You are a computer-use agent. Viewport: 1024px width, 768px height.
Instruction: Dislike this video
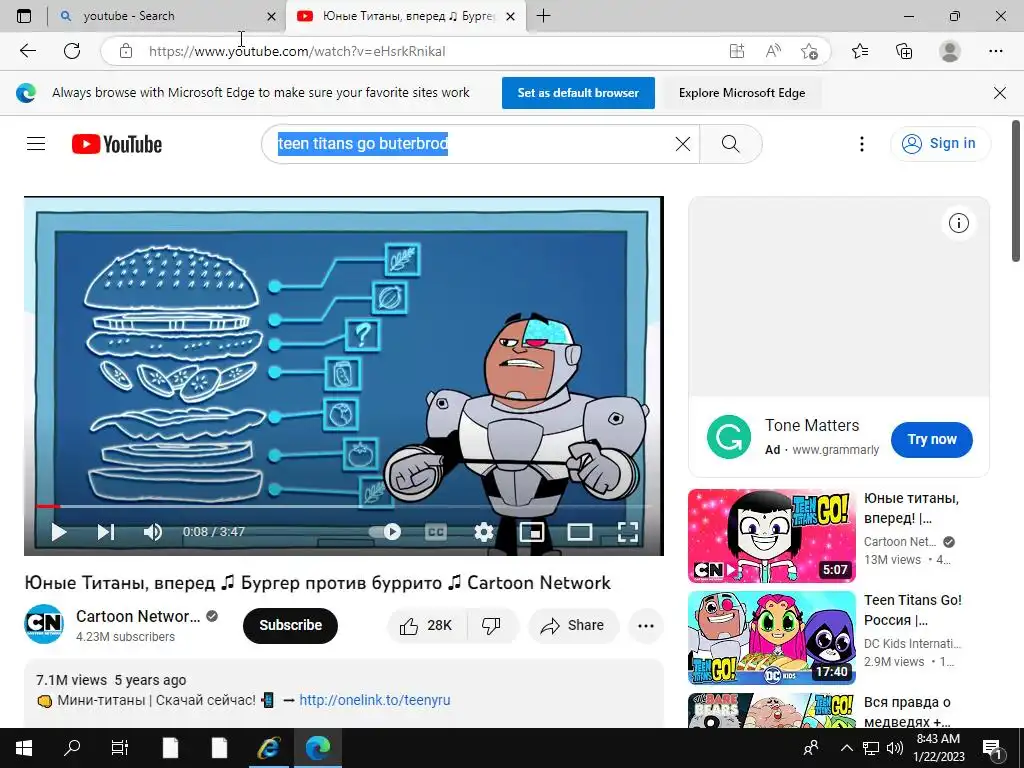492,626
